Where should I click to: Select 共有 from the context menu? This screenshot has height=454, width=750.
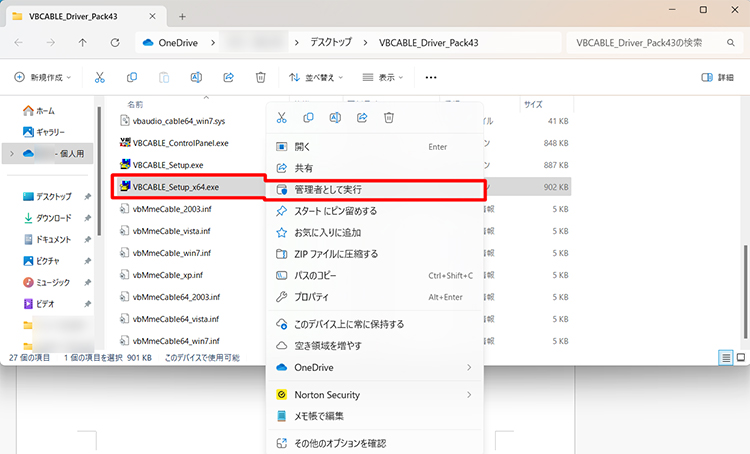tap(375, 168)
